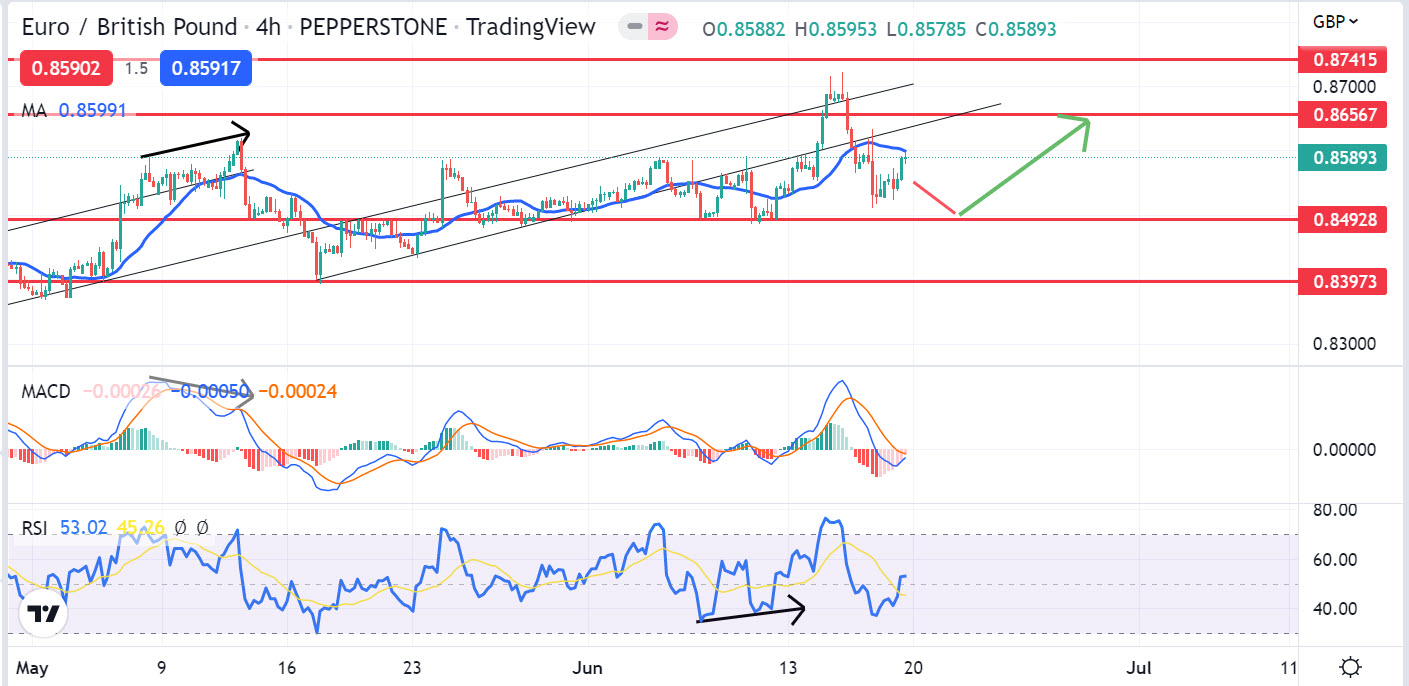This screenshot has width=1409, height=686.
Task: Click the blue buy price 0.85917
Action: (x=211, y=69)
